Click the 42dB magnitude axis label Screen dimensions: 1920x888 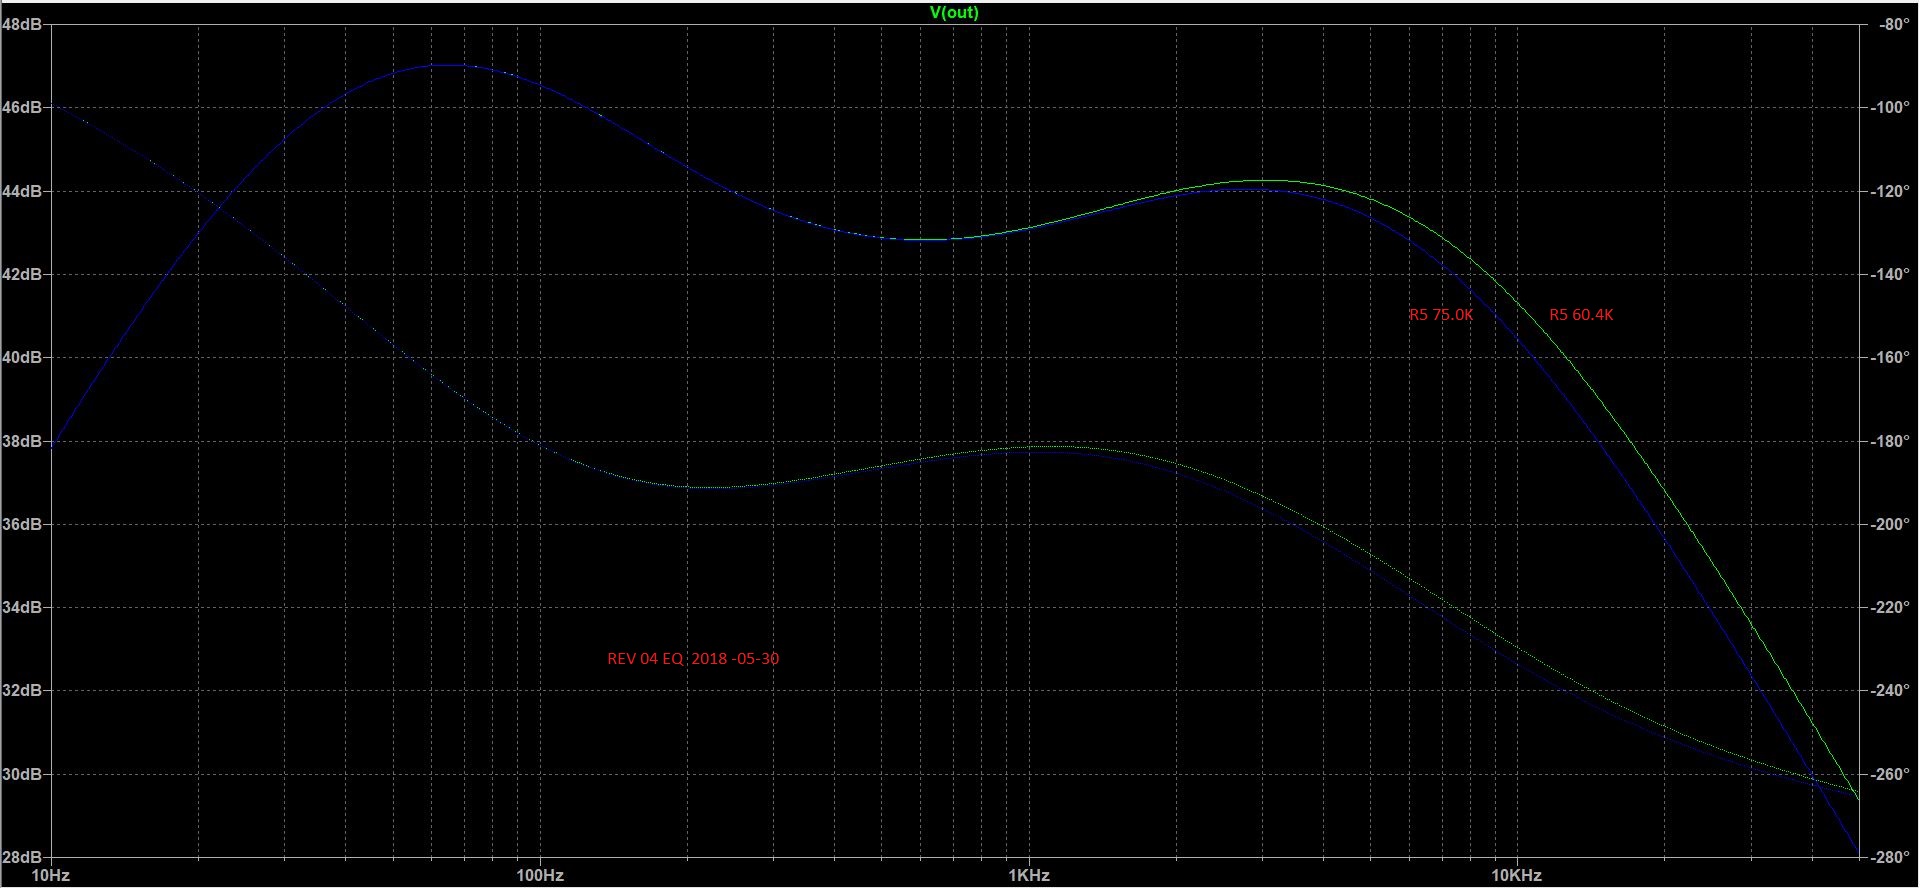[x=21, y=274]
